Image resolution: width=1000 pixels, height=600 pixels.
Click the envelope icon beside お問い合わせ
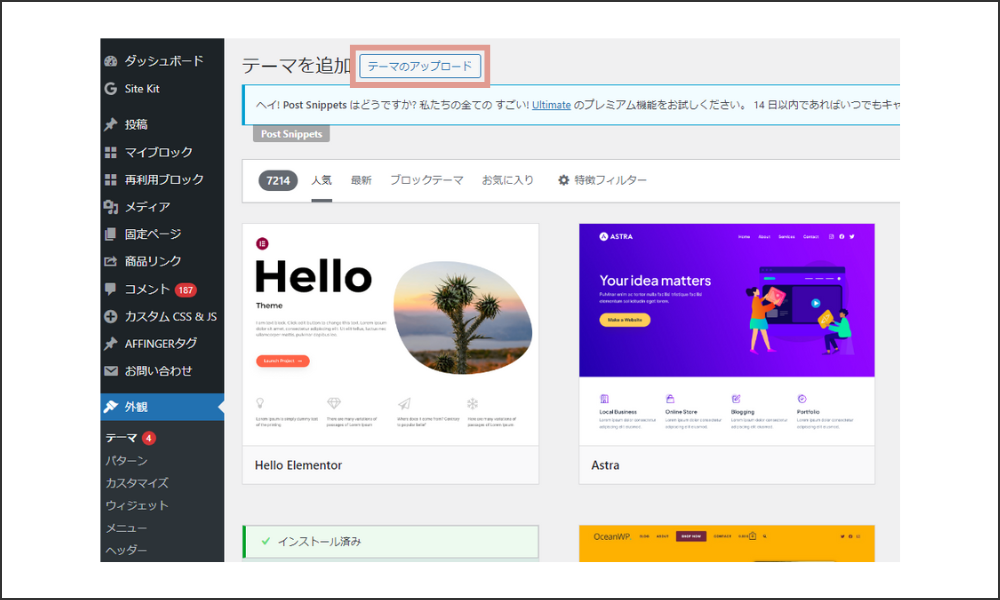coord(111,371)
